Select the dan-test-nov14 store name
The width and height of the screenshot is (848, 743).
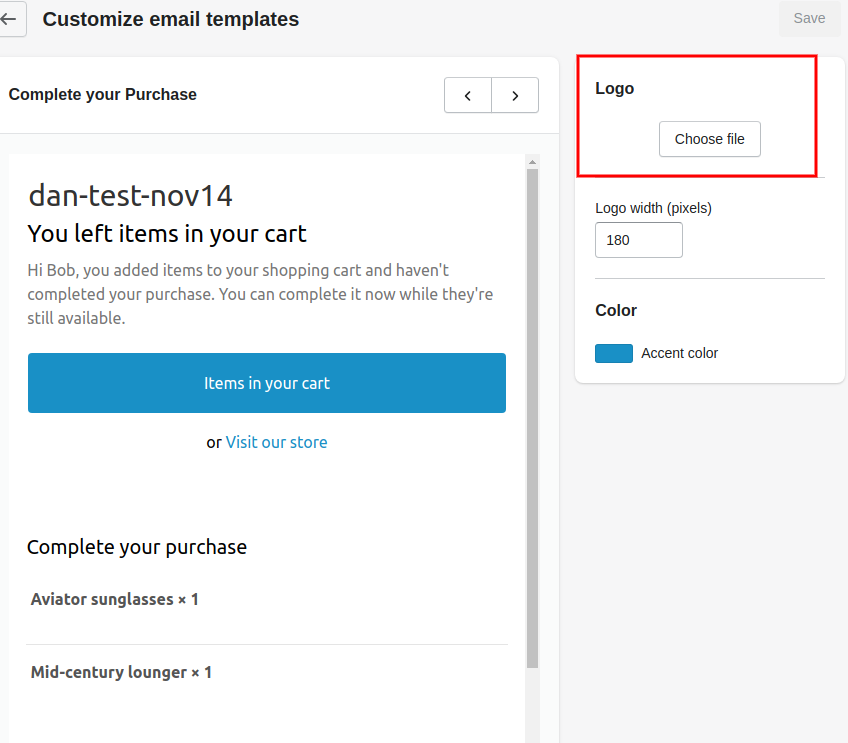[x=130, y=195]
